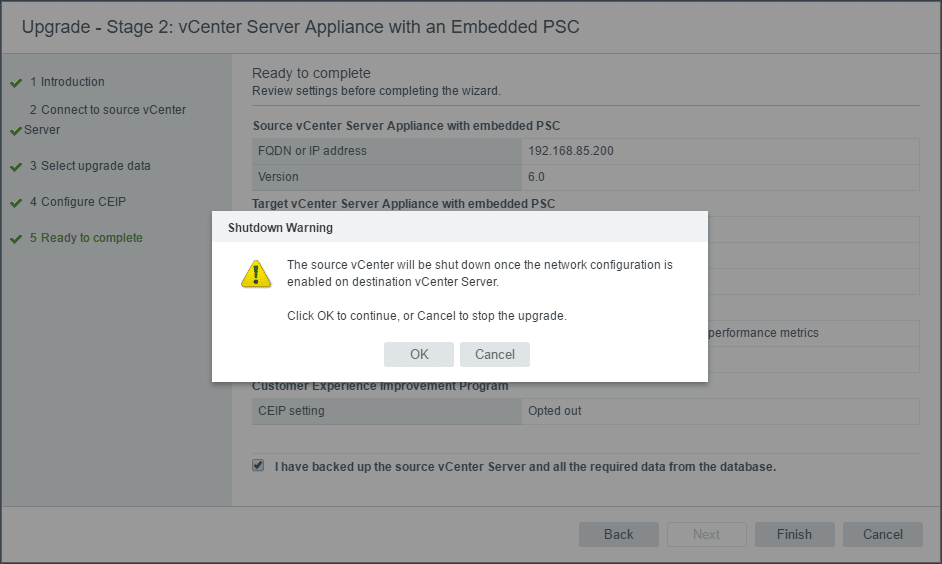Select step 5 Ready to complete
The image size is (942, 564).
(91, 238)
